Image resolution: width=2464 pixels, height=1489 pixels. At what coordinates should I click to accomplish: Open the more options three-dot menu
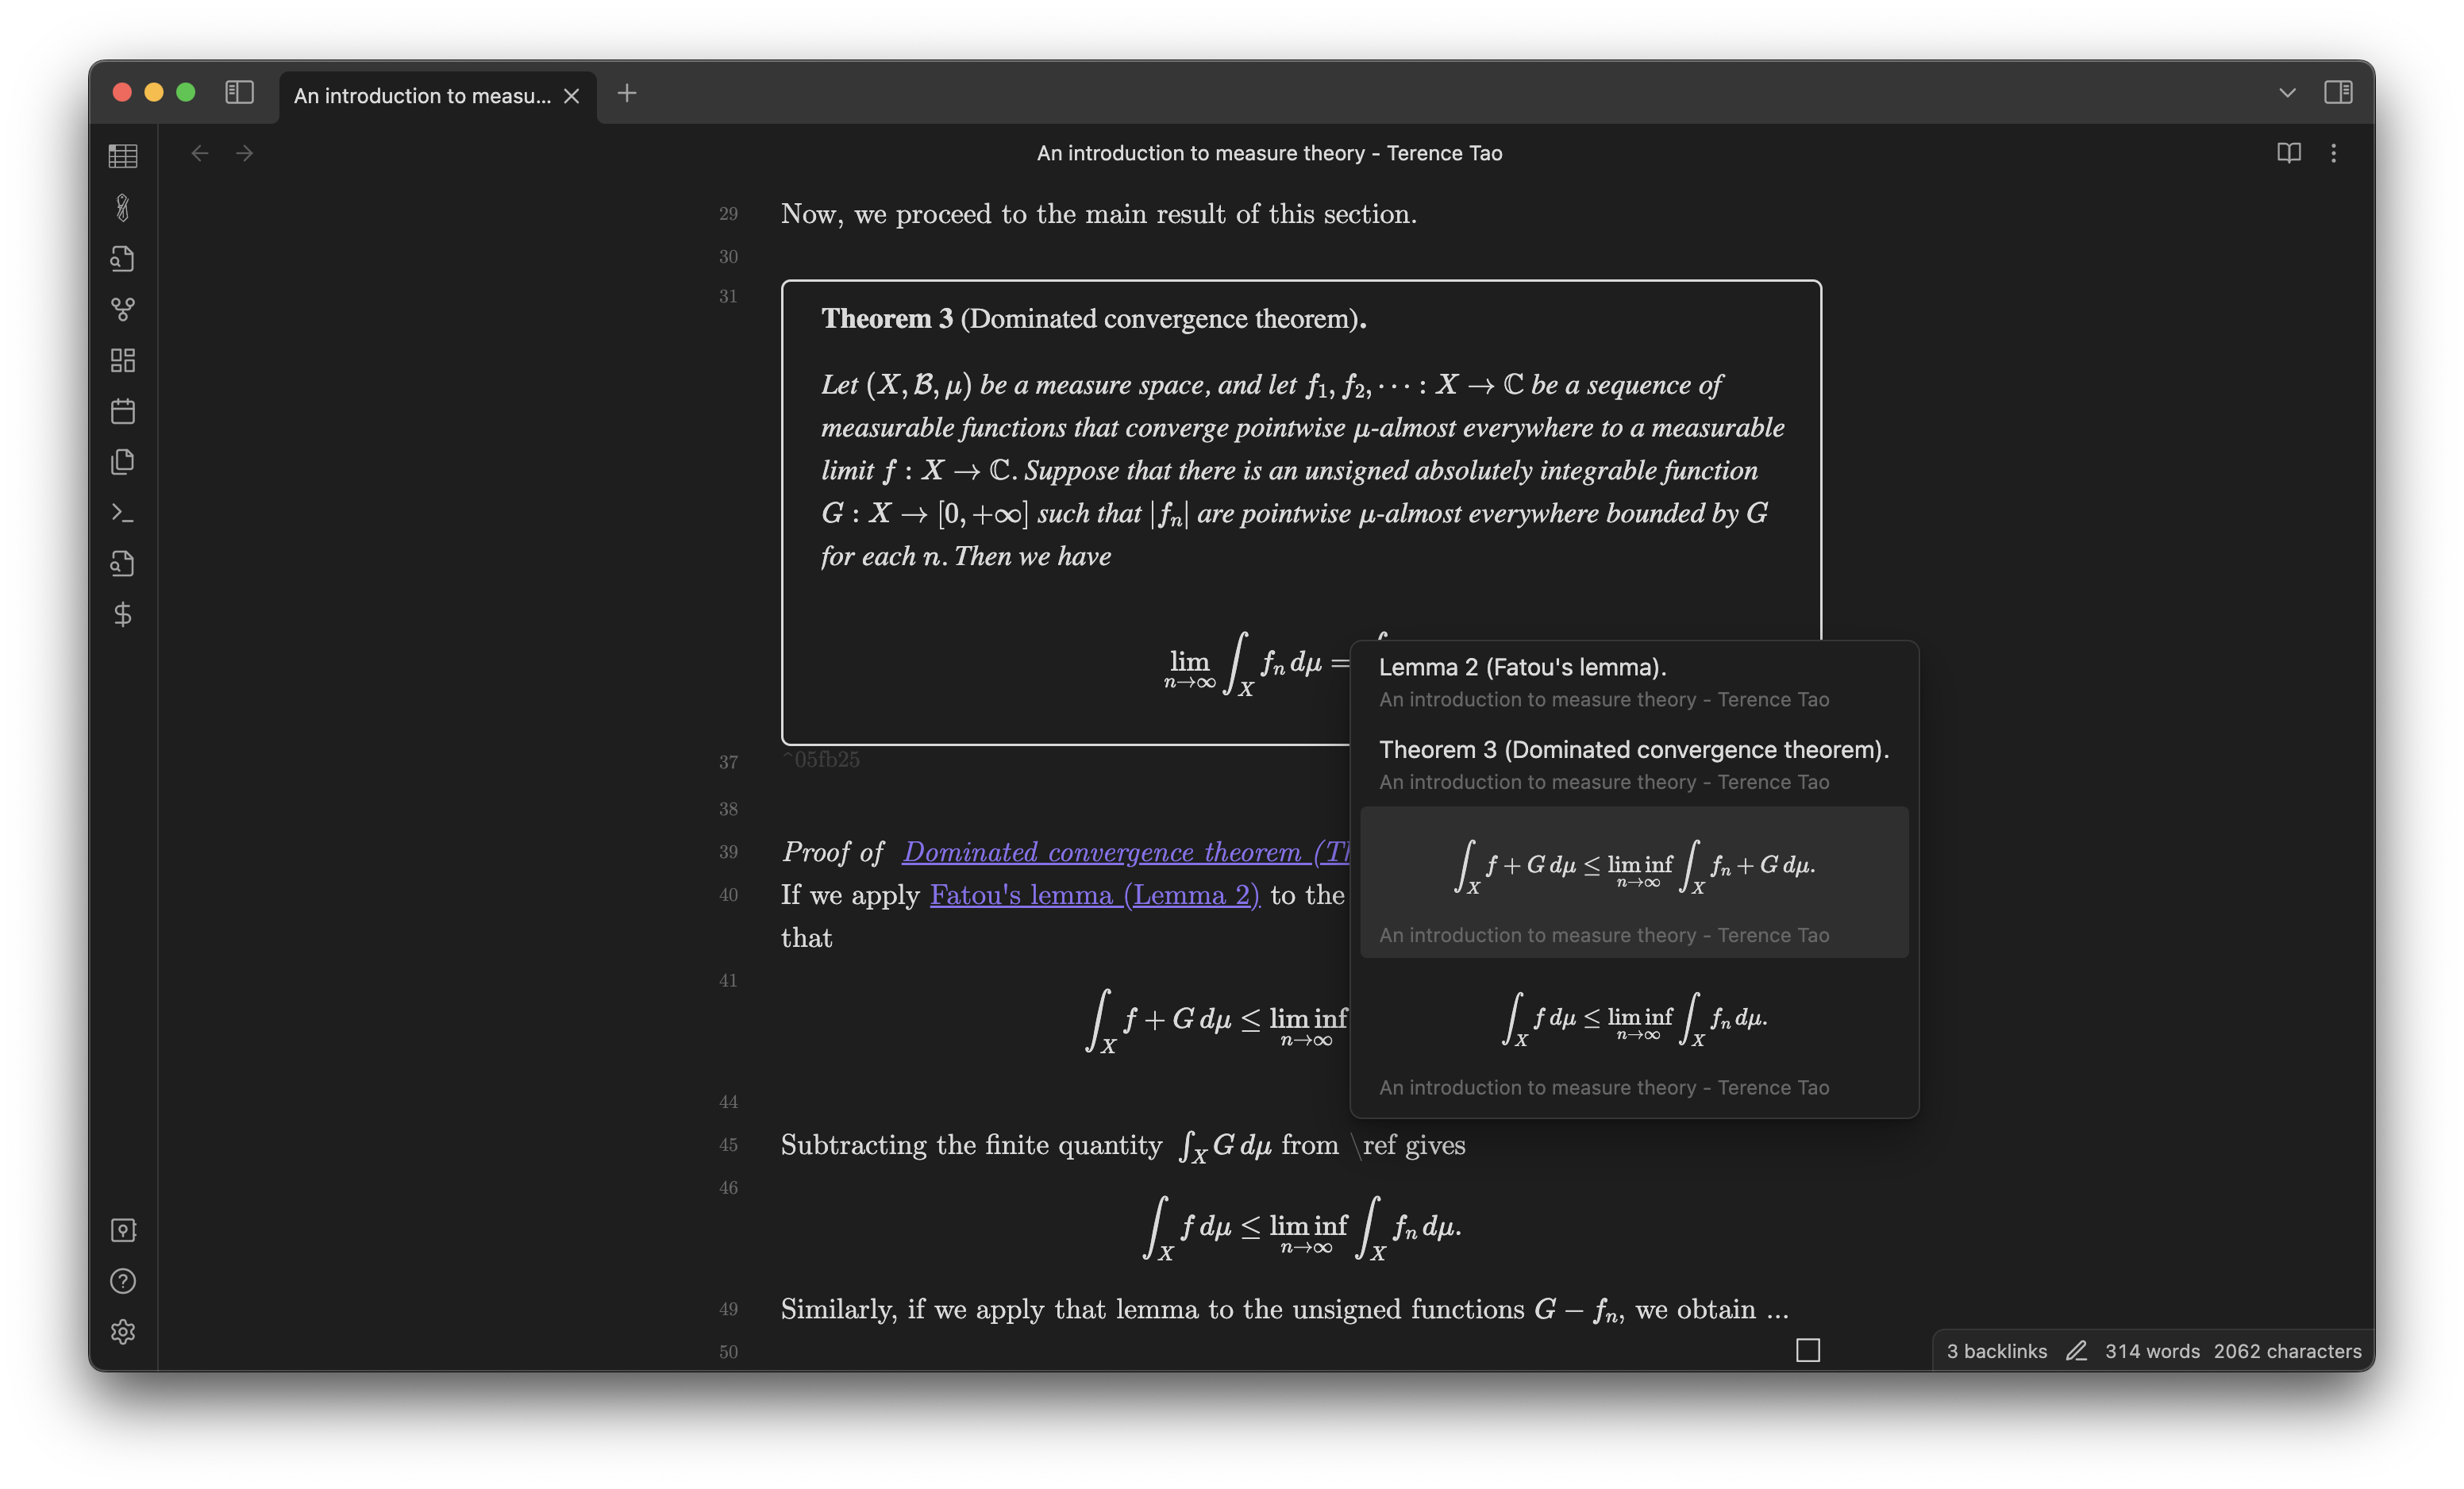point(2334,153)
